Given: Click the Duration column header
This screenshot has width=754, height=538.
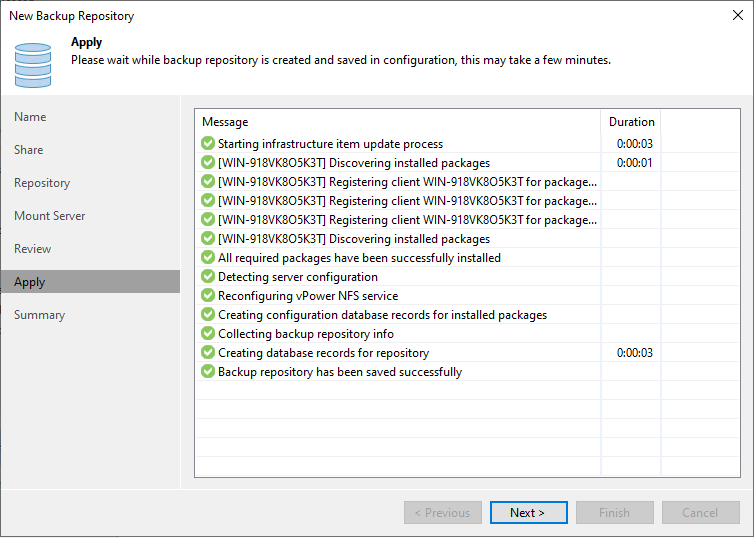Looking at the screenshot, I should 631,122.
